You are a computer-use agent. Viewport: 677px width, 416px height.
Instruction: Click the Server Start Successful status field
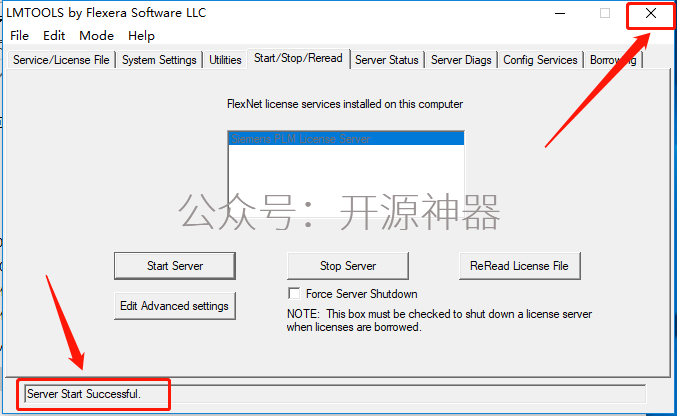(x=335, y=394)
